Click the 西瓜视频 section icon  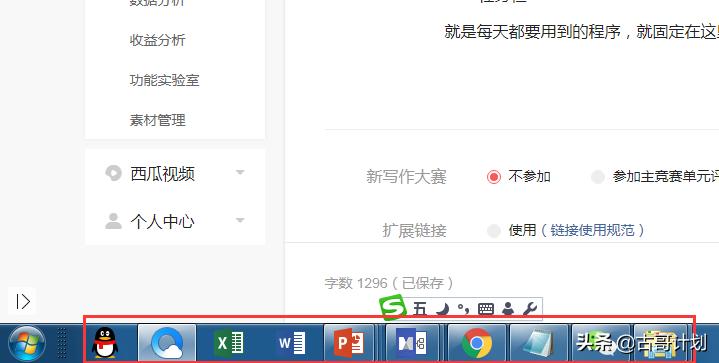(x=113, y=173)
